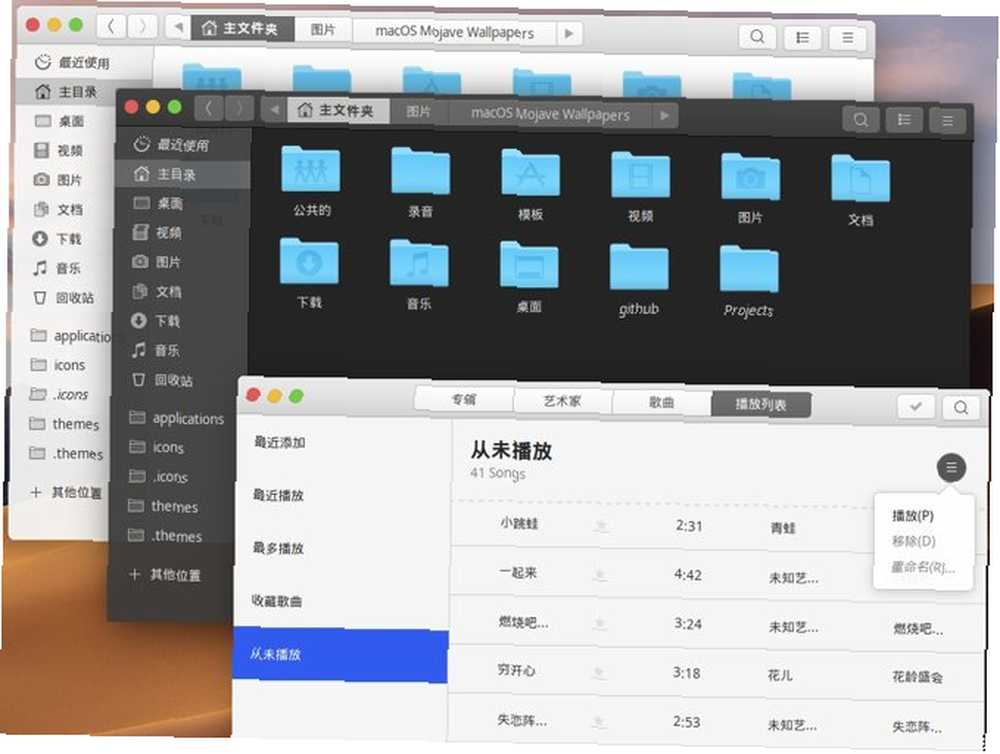The image size is (1000, 754).
Task: Select 主目录 in dark sidebar
Action: [x=181, y=174]
